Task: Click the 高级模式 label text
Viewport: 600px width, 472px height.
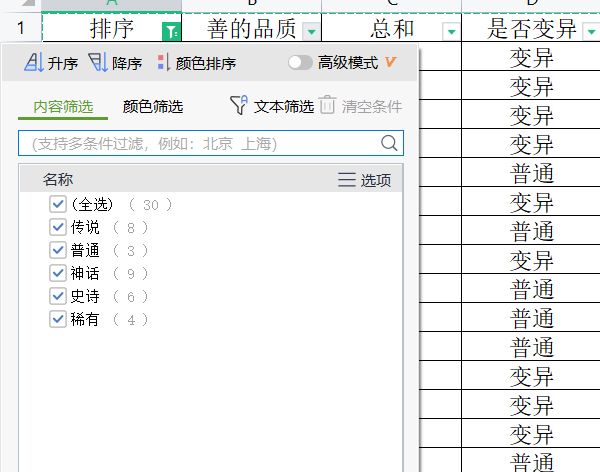Action: pos(348,63)
